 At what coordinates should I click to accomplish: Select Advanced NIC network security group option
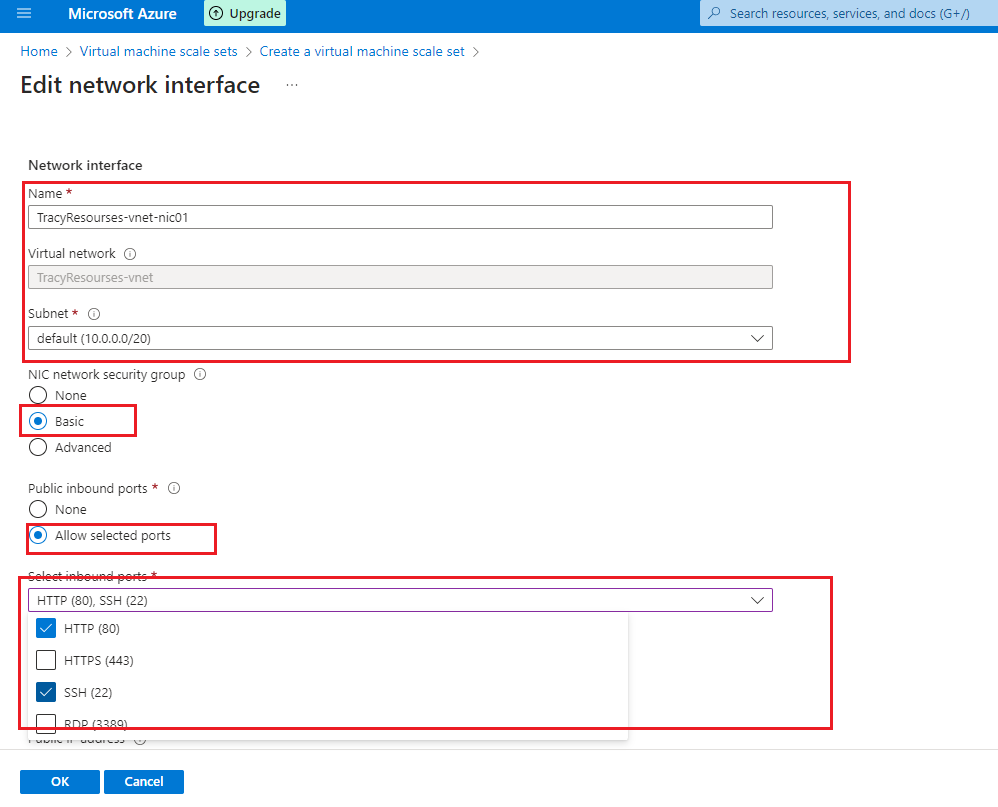tap(39, 448)
